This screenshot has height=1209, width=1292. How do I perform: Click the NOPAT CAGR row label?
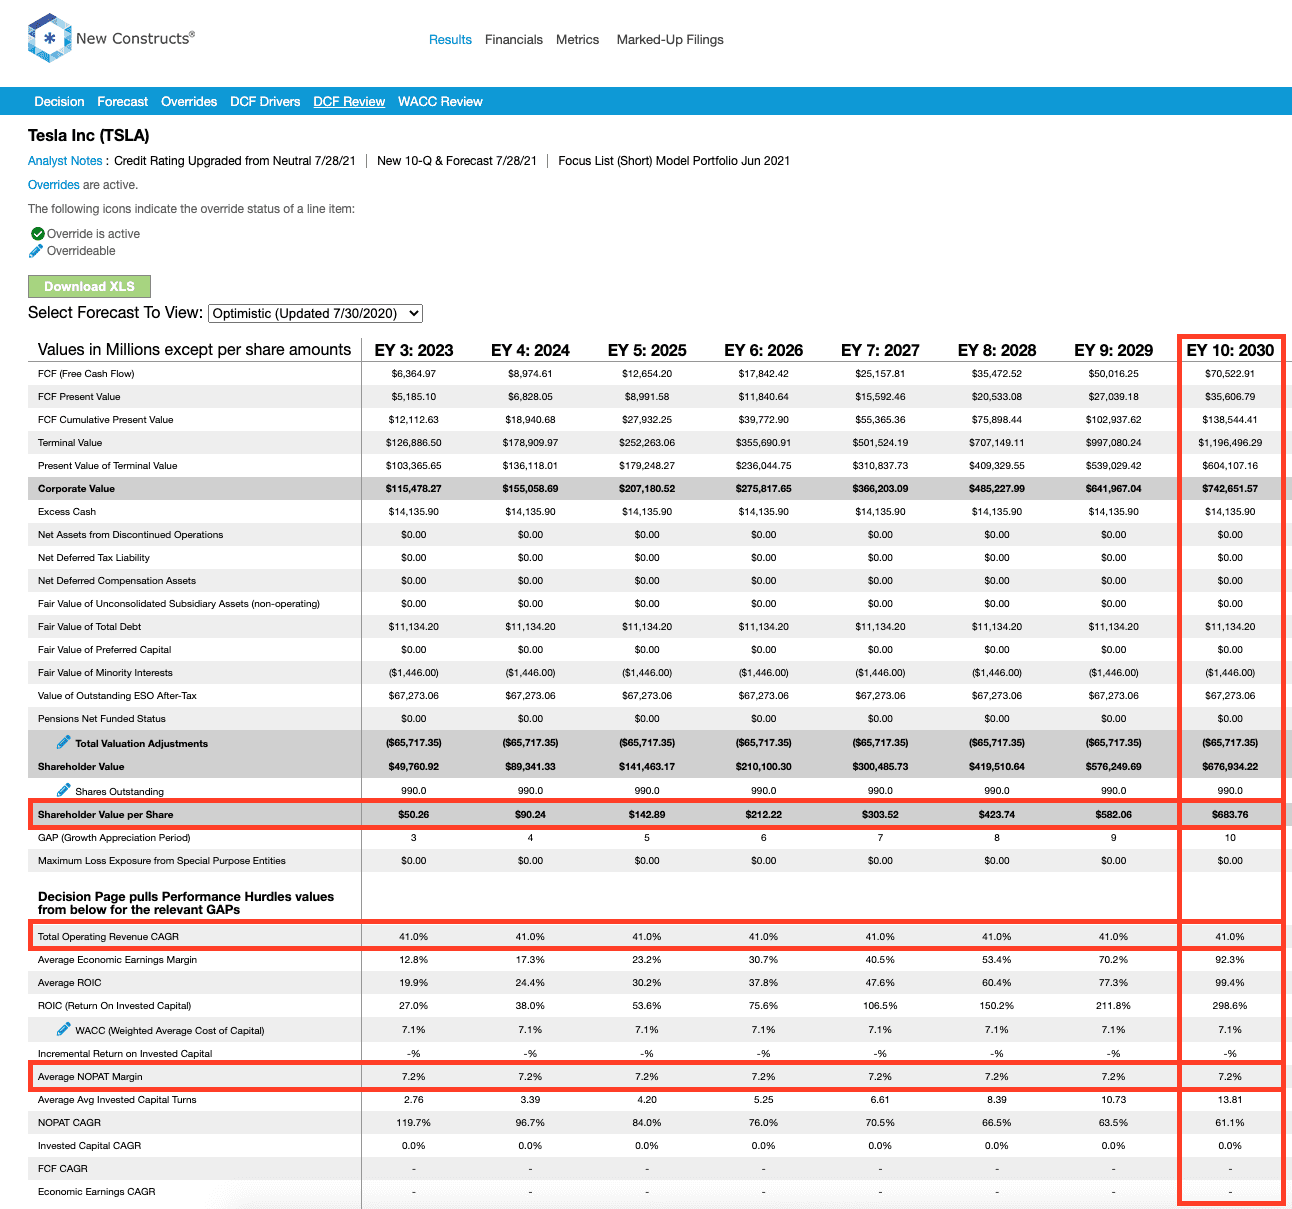pyautogui.click(x=69, y=1123)
